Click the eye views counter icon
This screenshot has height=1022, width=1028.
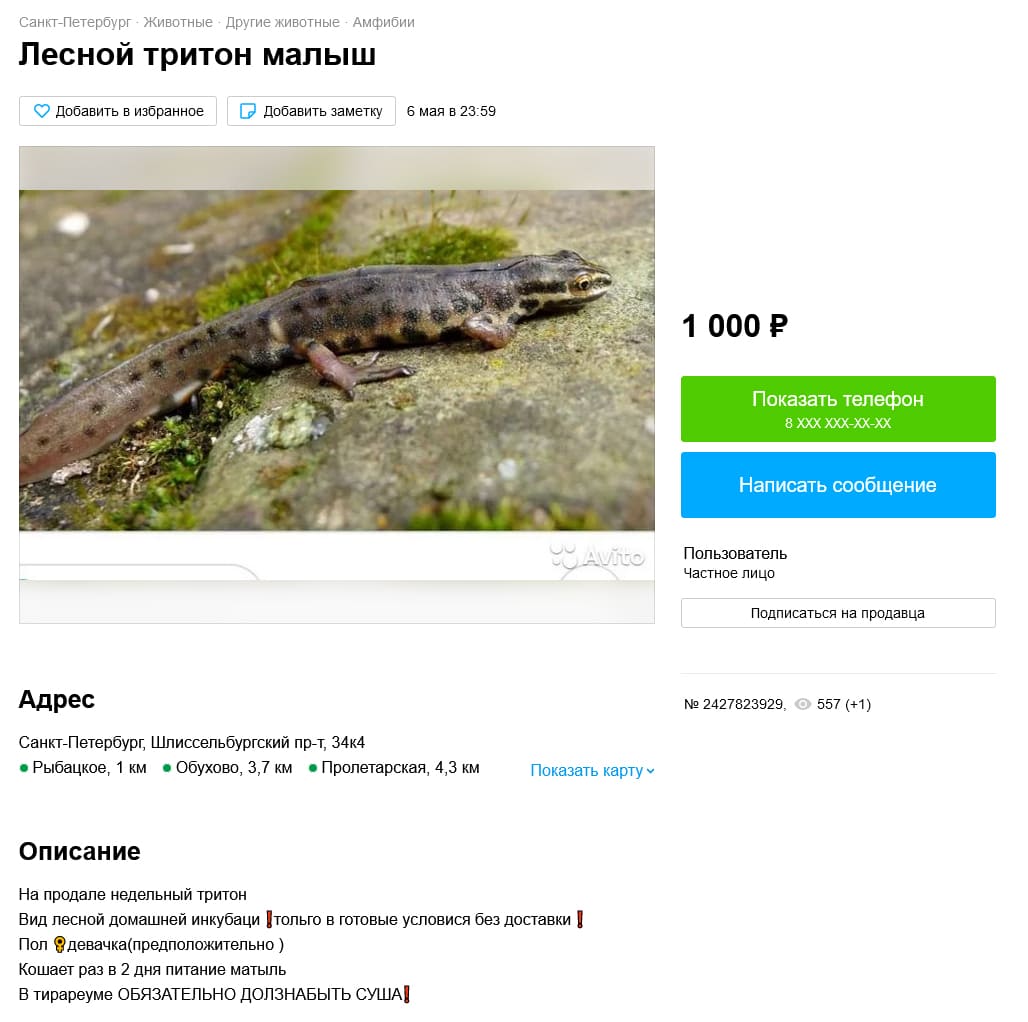point(802,705)
